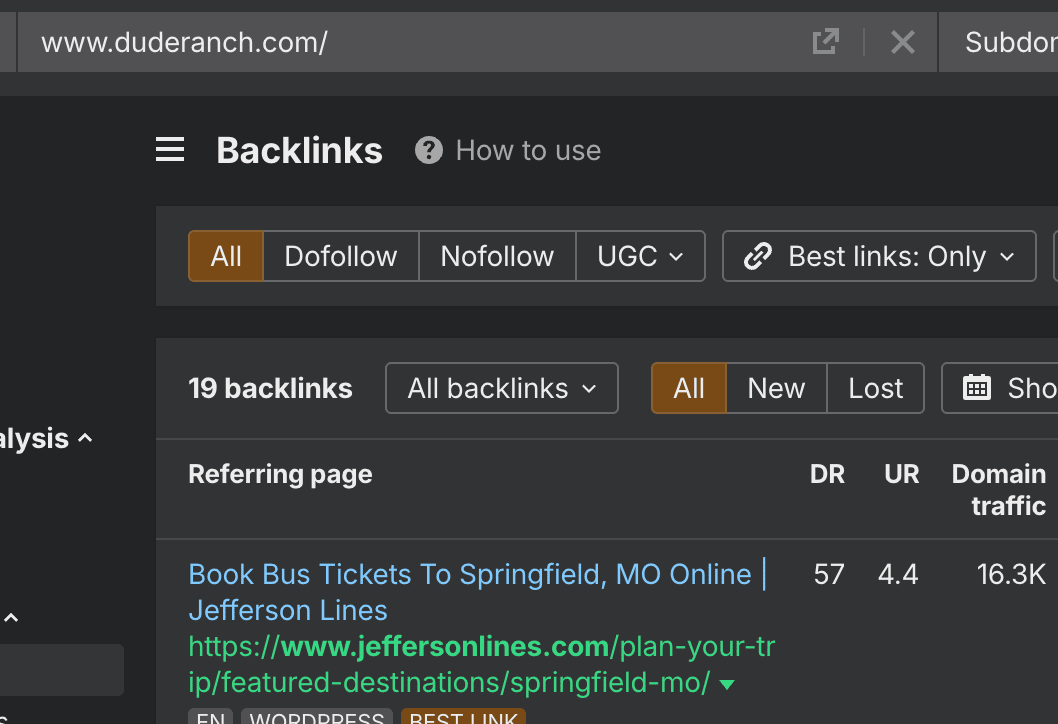Open the hamburger menu beside Backlinks
The width and height of the screenshot is (1058, 724).
170,151
